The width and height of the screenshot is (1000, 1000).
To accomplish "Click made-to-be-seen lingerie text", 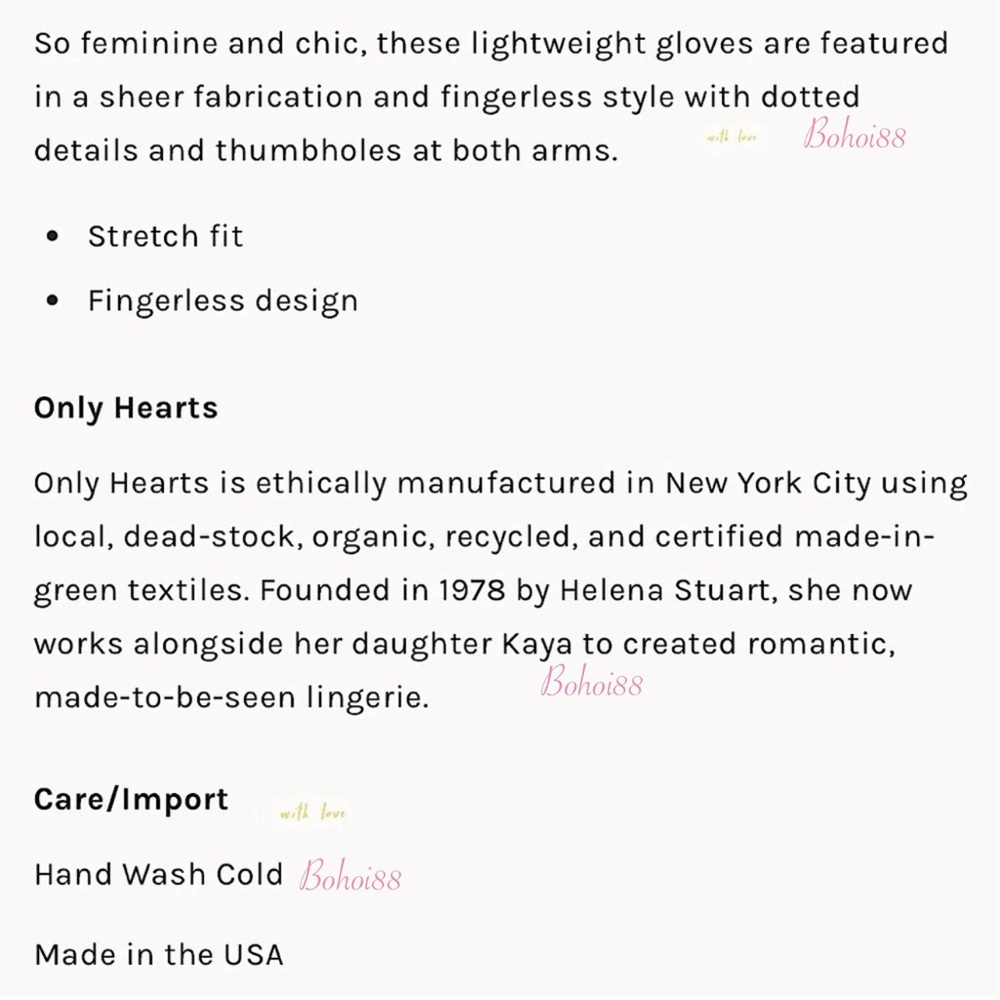I will 231,697.
